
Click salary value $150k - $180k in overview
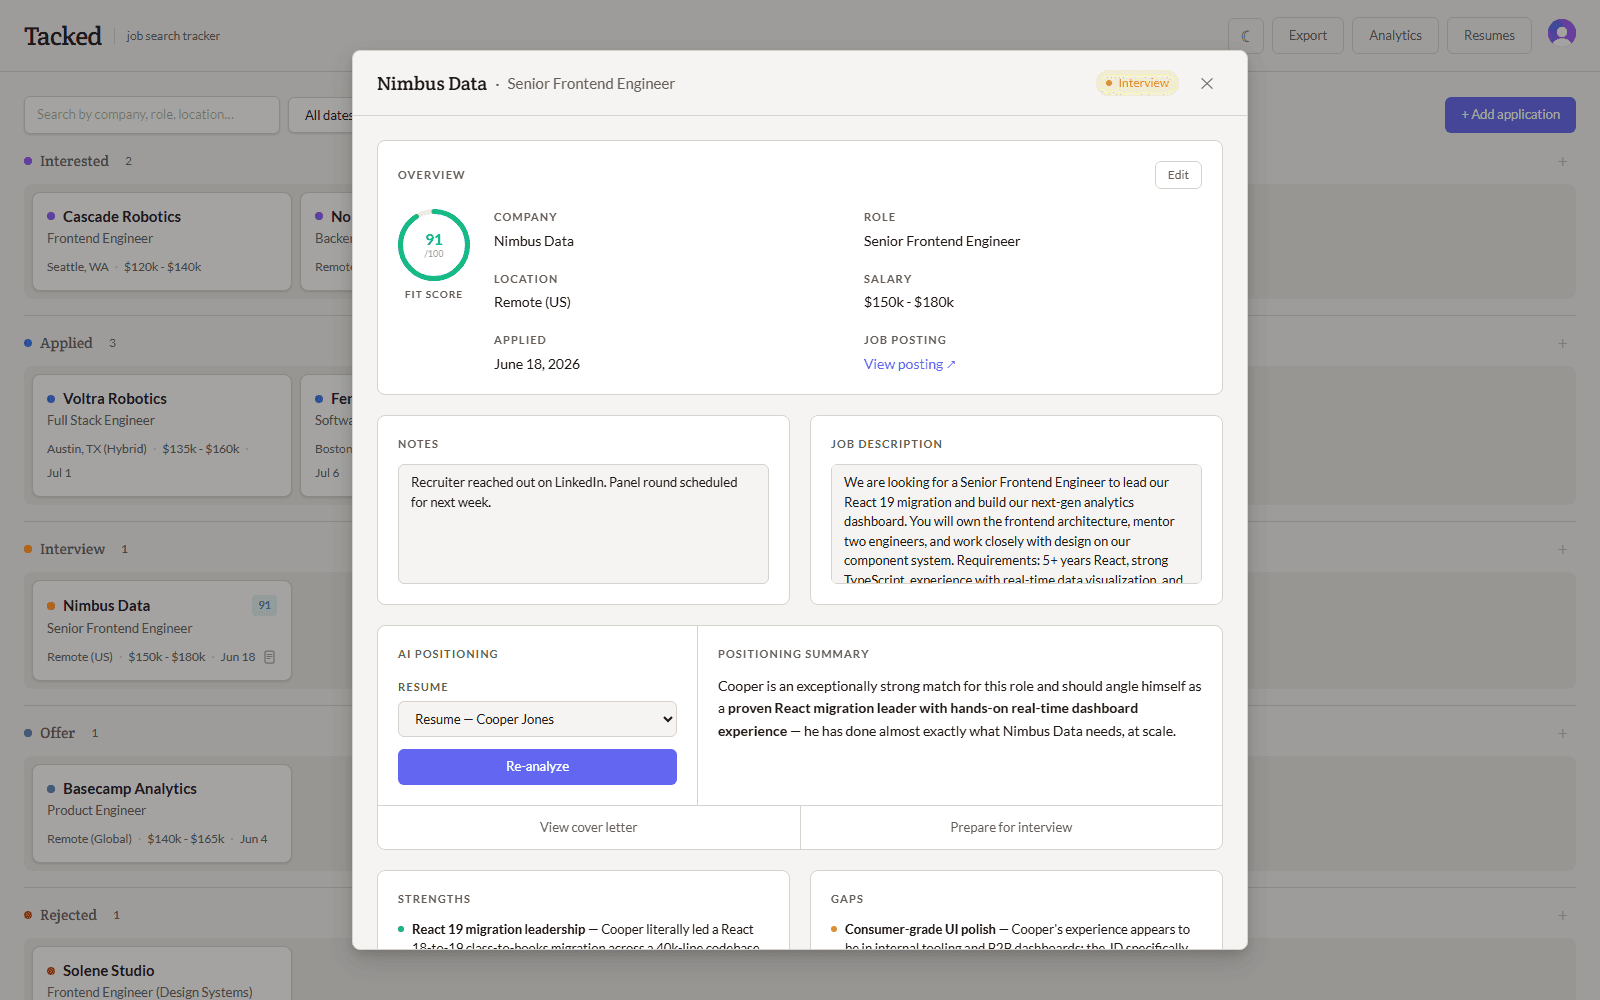909,303
